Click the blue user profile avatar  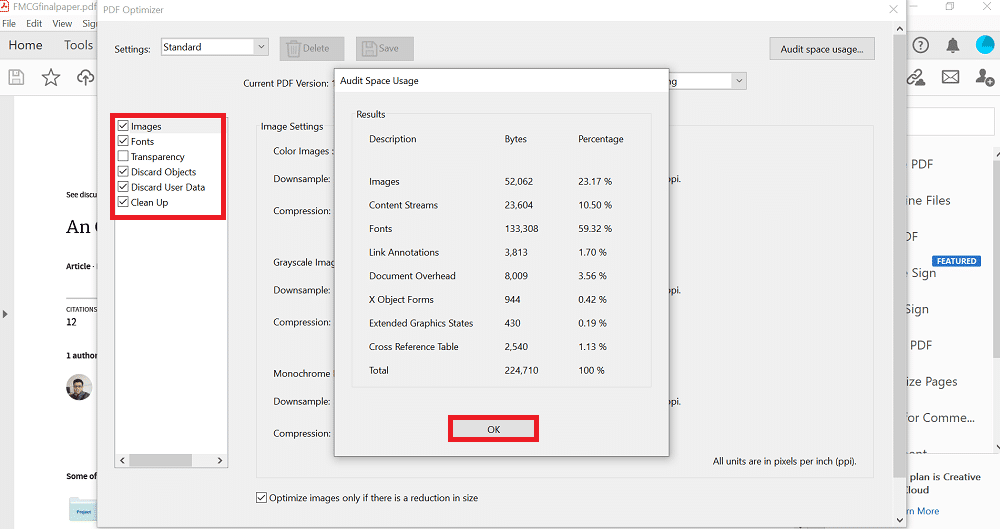click(985, 45)
